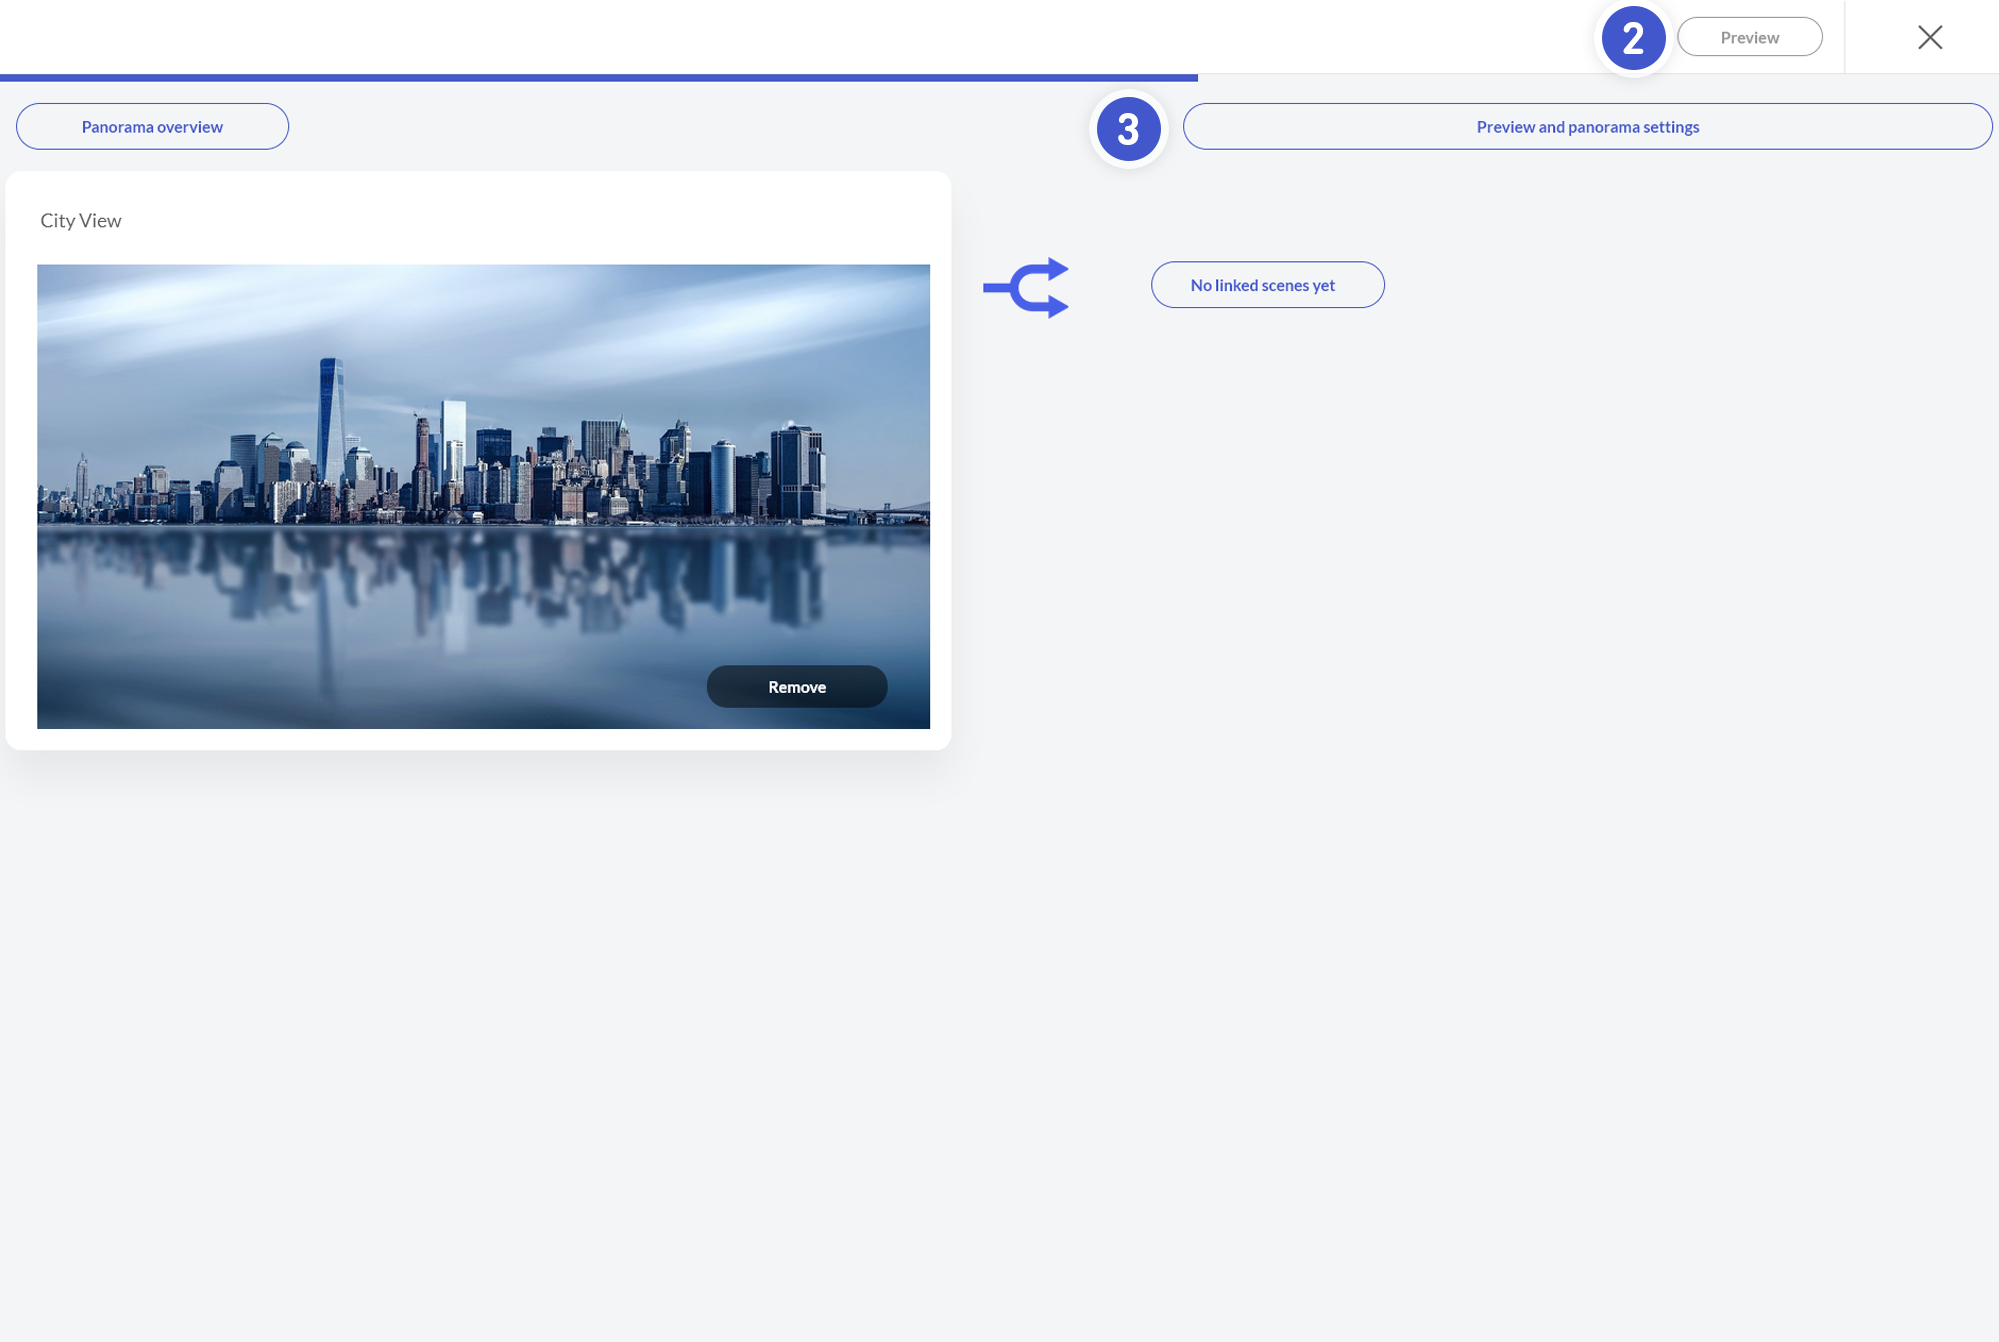The width and height of the screenshot is (1999, 1342).
Task: Click the step 2 circle badge
Action: [1633, 38]
